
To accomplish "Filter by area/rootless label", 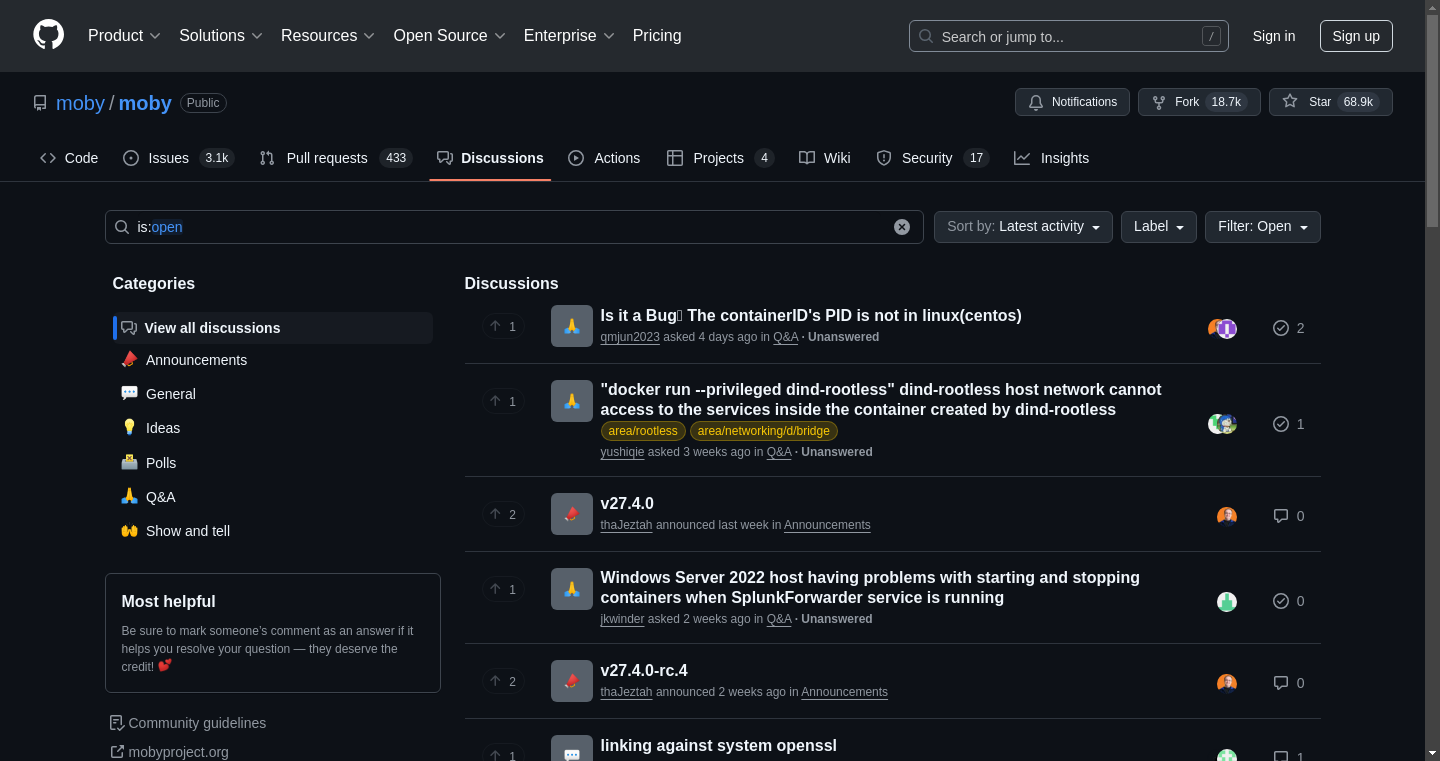I will point(643,431).
